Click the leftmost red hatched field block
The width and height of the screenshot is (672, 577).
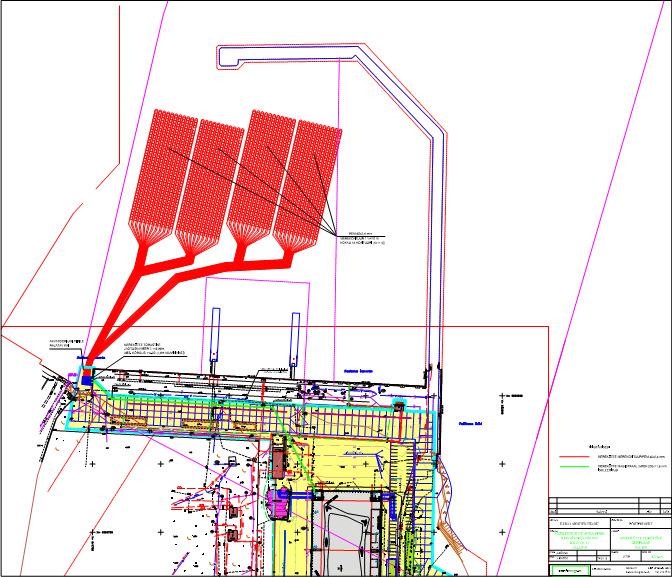click(x=163, y=179)
